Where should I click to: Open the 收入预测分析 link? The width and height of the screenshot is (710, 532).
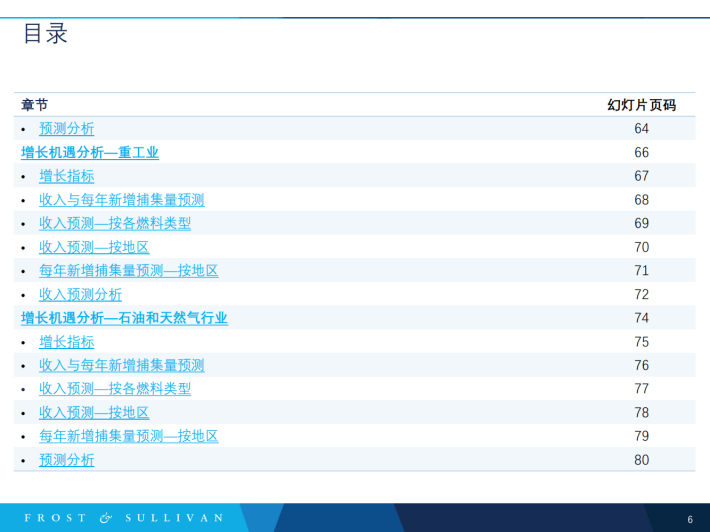point(81,295)
